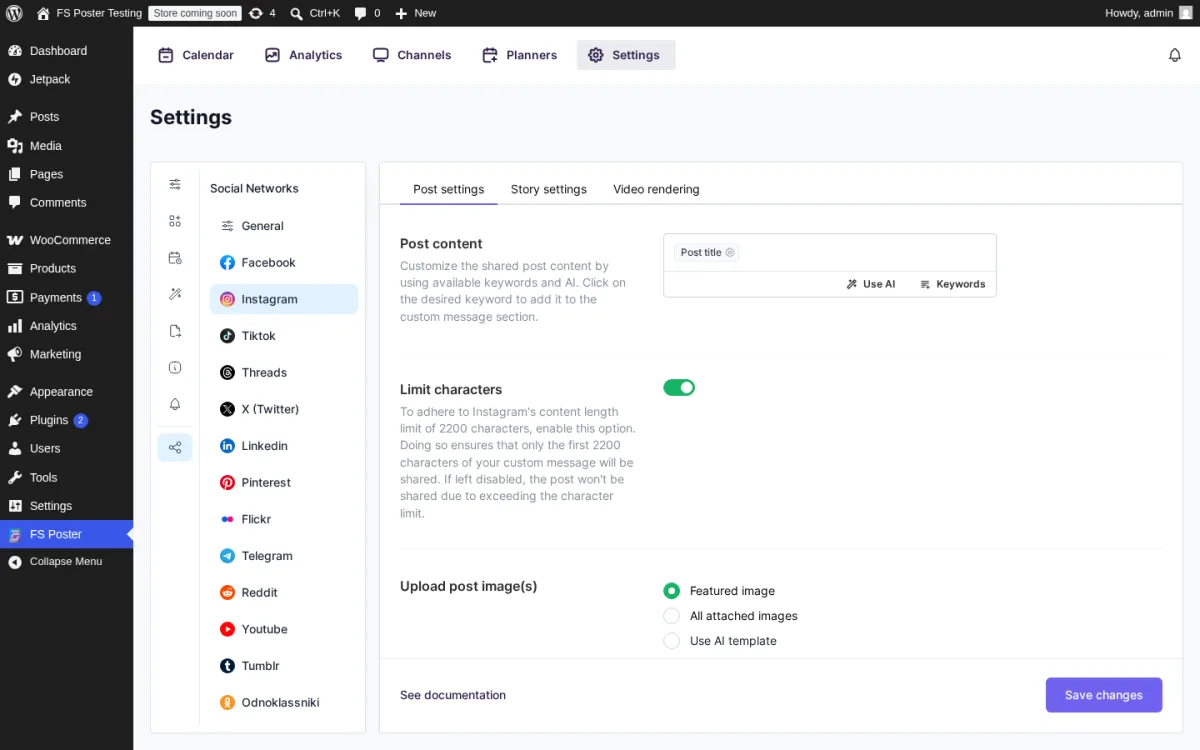This screenshot has width=1200, height=750.
Task: Select Odnoklassniki network settings
Action: 284,702
